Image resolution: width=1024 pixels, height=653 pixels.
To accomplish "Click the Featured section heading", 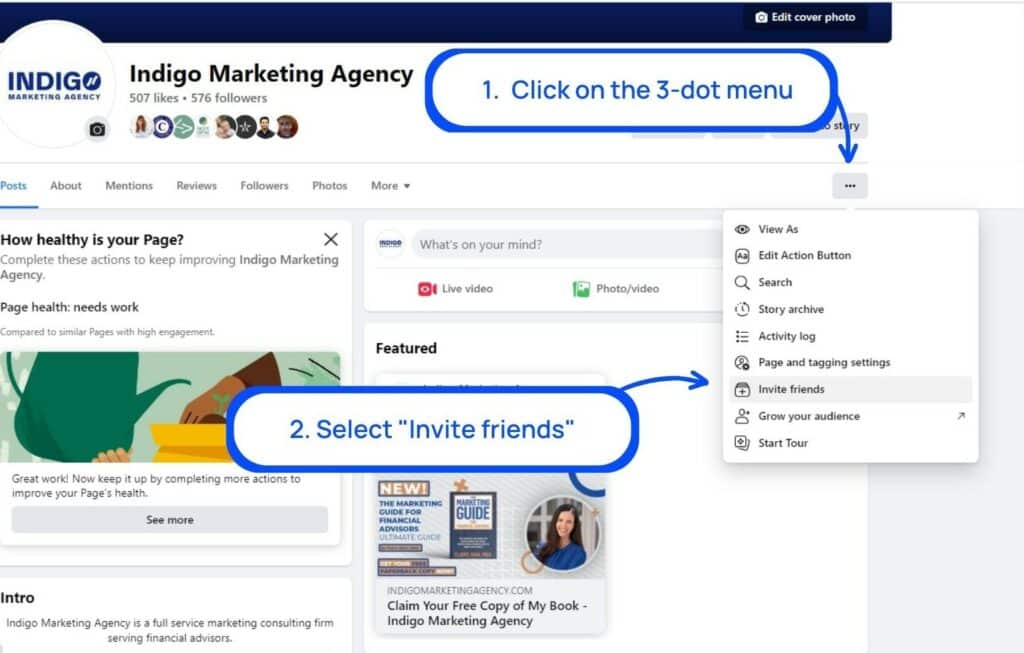I will pos(406,349).
